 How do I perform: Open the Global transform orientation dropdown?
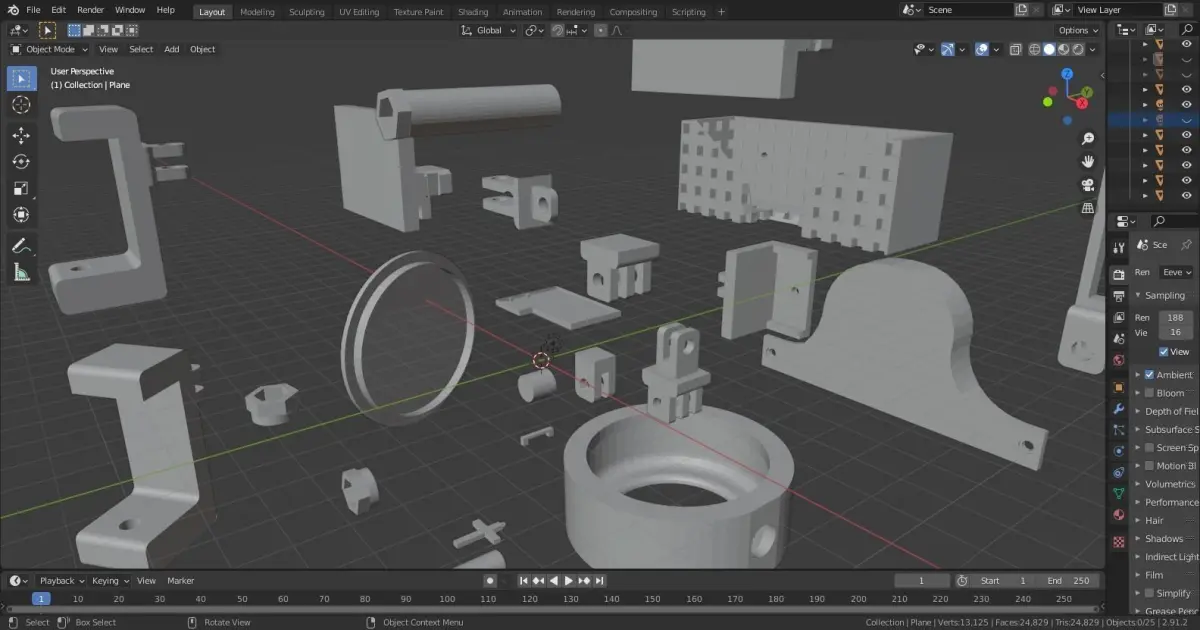(x=489, y=30)
